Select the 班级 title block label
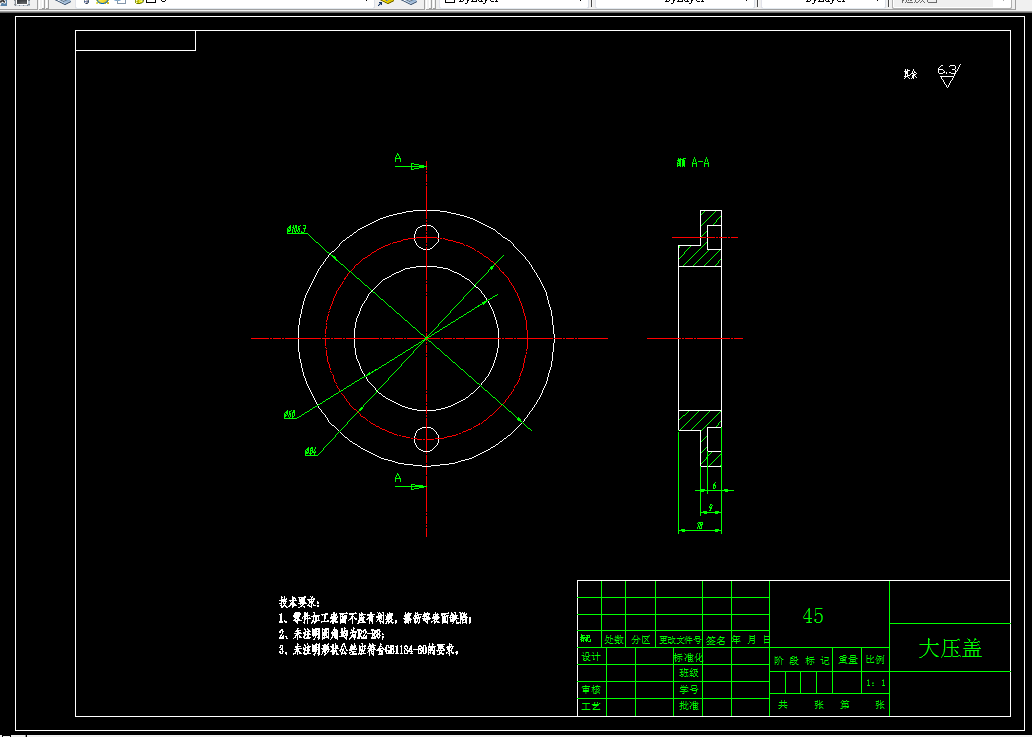1032x737 pixels. [688, 673]
